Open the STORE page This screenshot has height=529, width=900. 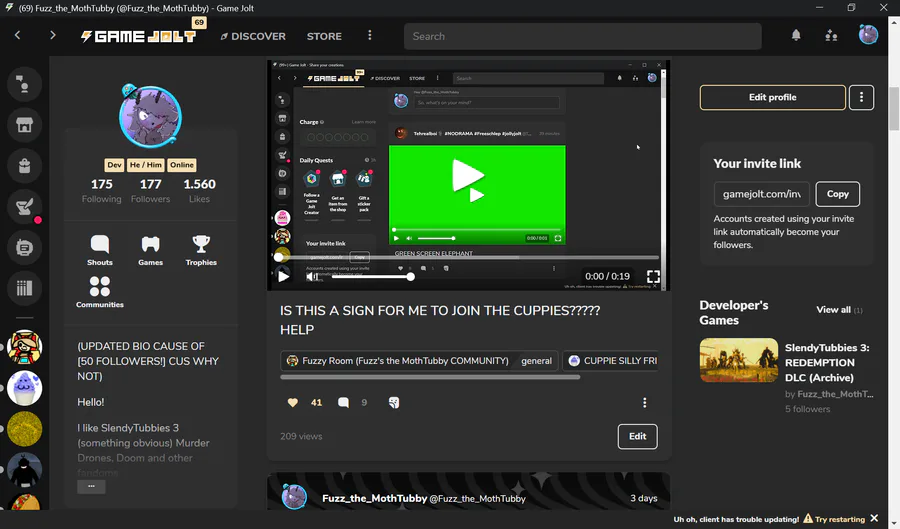[324, 36]
